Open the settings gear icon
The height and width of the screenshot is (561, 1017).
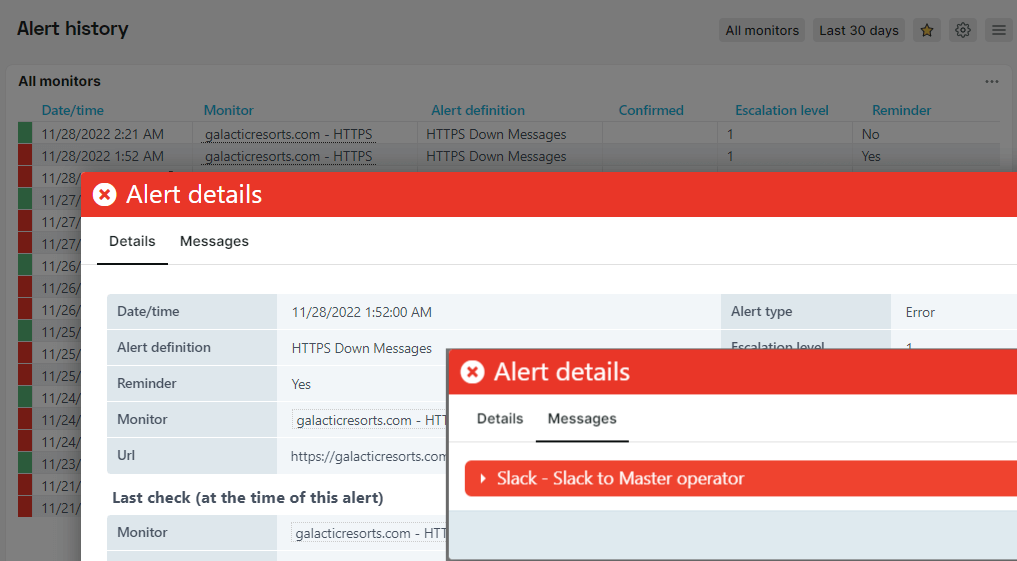pyautogui.click(x=963, y=30)
